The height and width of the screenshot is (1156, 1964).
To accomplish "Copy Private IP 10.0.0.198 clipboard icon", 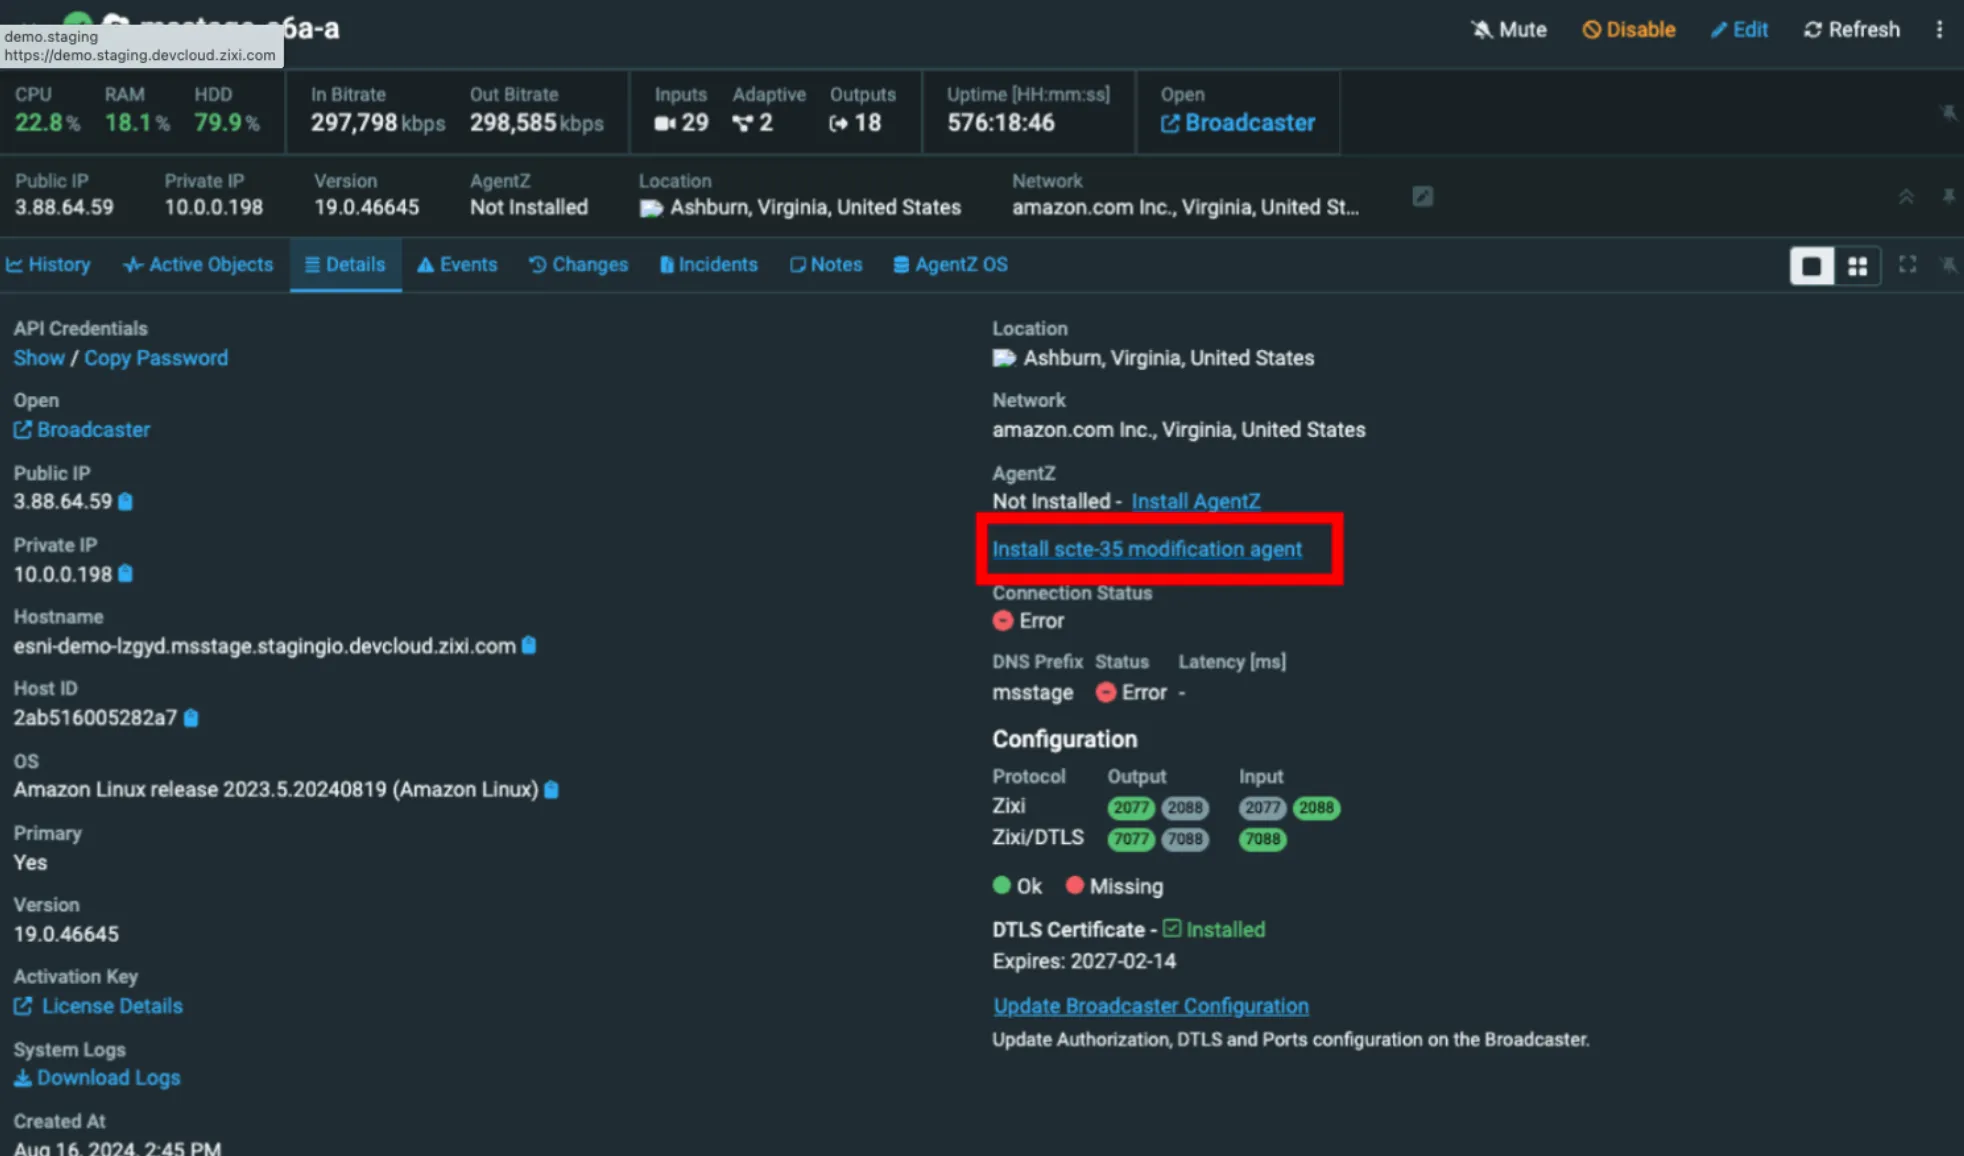I will click(125, 574).
